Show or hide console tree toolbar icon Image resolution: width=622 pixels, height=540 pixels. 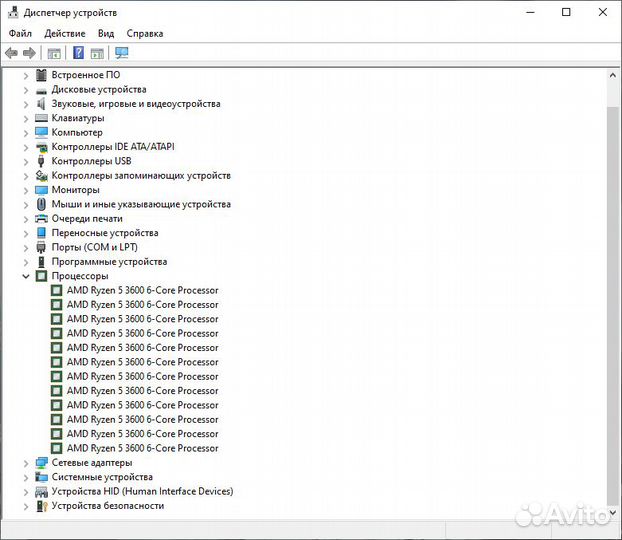54,53
